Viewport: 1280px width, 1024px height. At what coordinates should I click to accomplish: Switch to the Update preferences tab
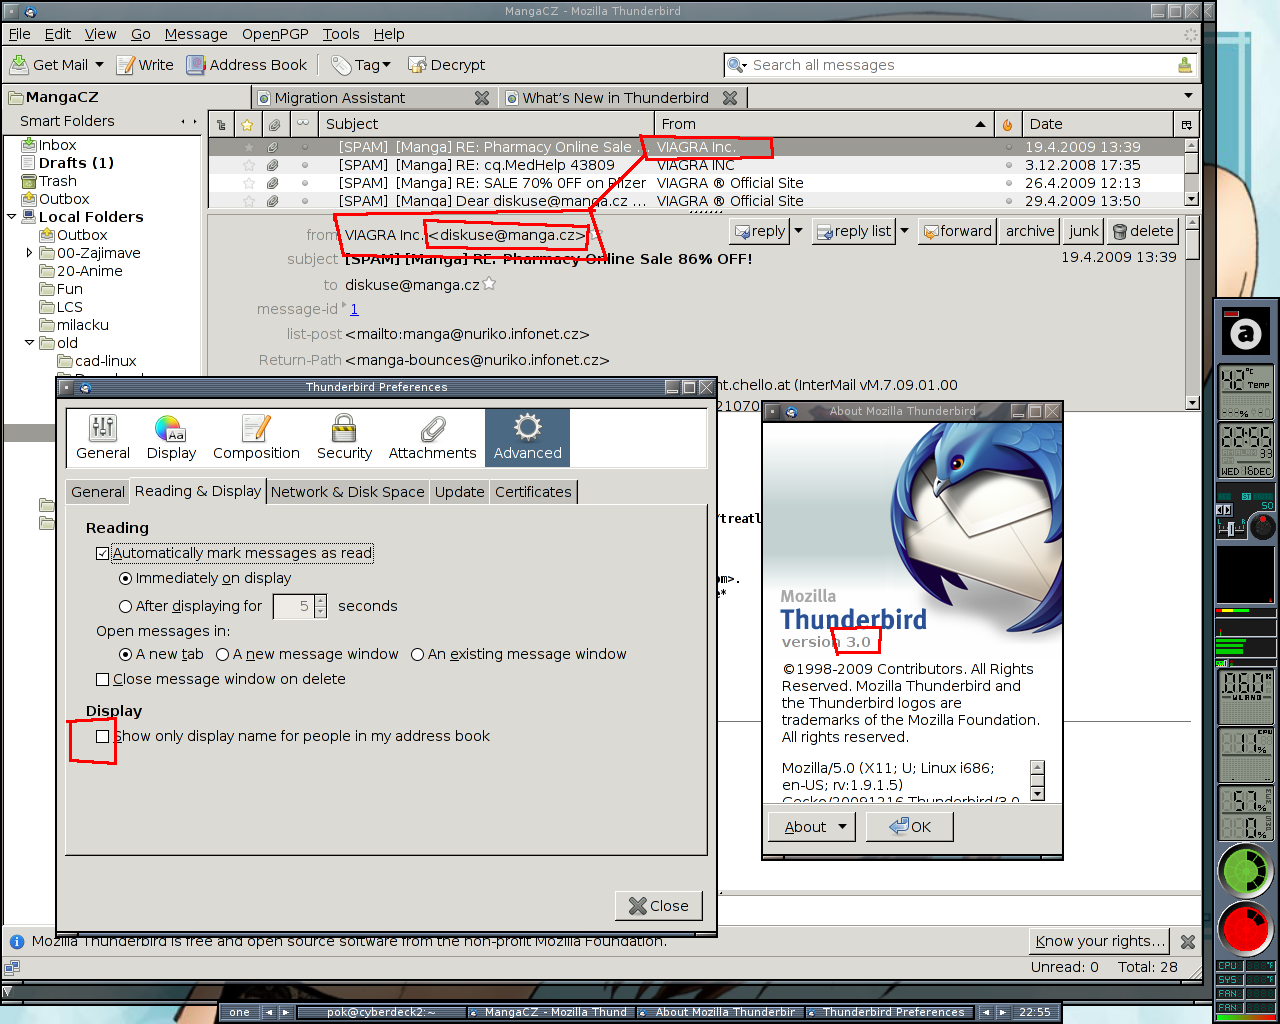tap(459, 492)
